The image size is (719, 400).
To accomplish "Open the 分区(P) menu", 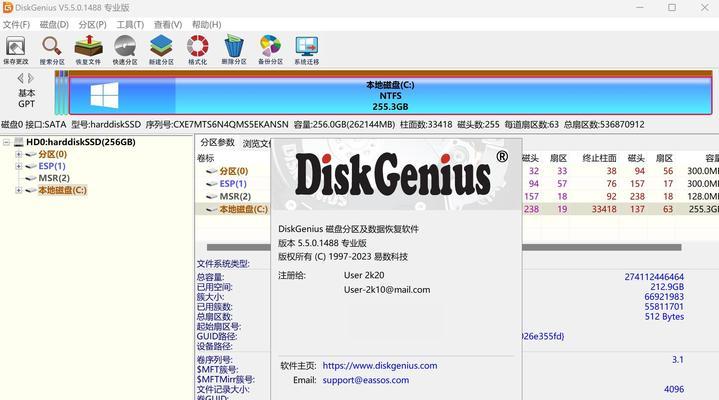I will click(92, 25).
